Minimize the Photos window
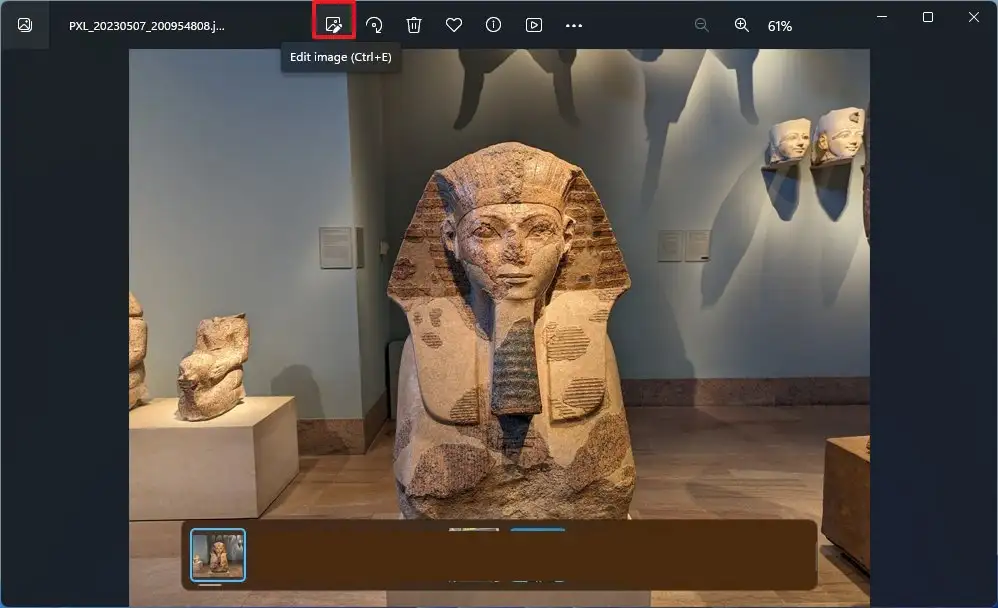 (881, 17)
